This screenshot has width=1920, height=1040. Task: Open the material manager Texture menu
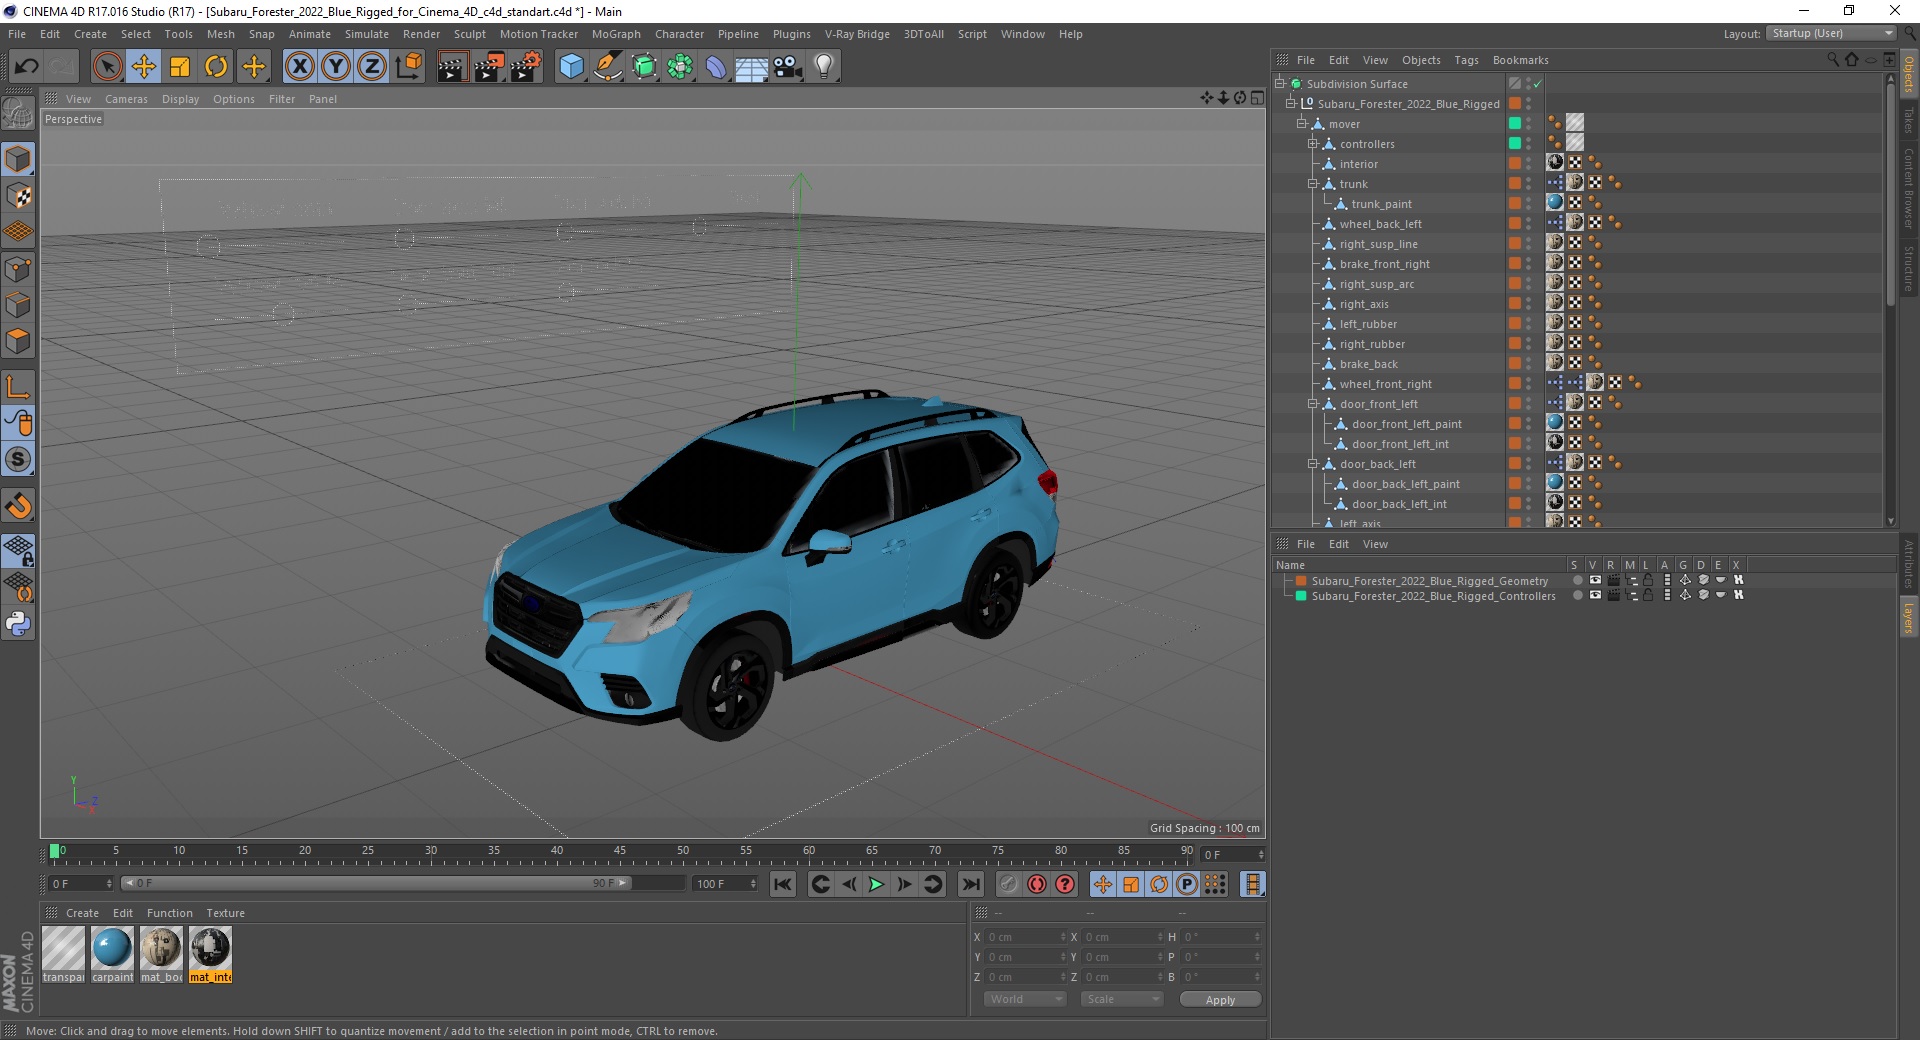pos(225,913)
